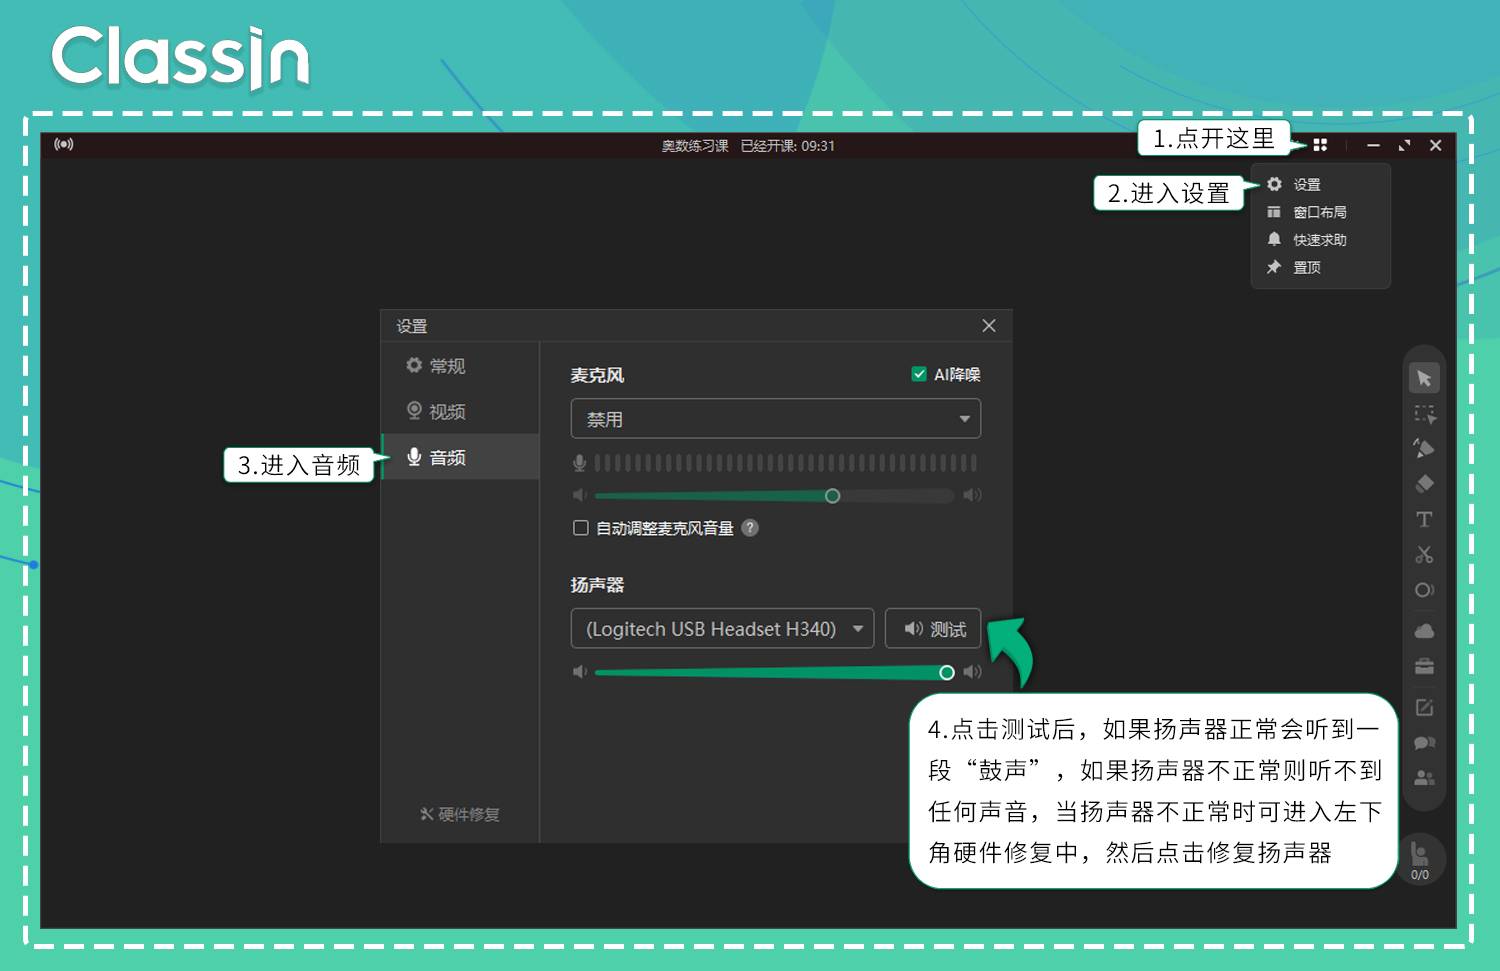
Task: Select the scissors cut tool
Action: coord(1424,554)
